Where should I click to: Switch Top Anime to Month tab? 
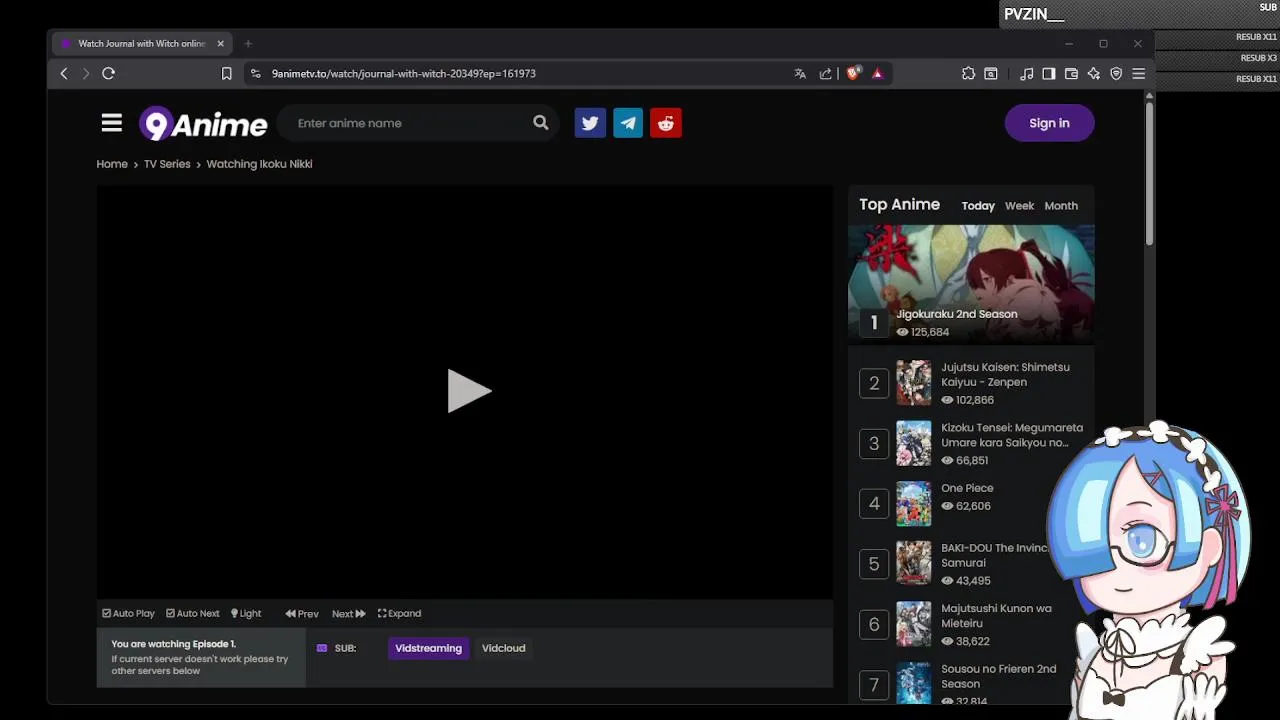click(1061, 206)
